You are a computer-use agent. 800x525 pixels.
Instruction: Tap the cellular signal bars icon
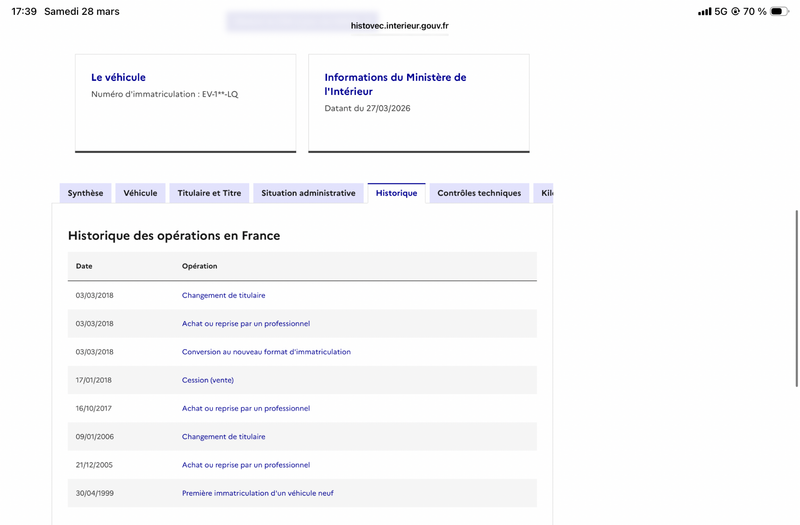pyautogui.click(x=705, y=11)
